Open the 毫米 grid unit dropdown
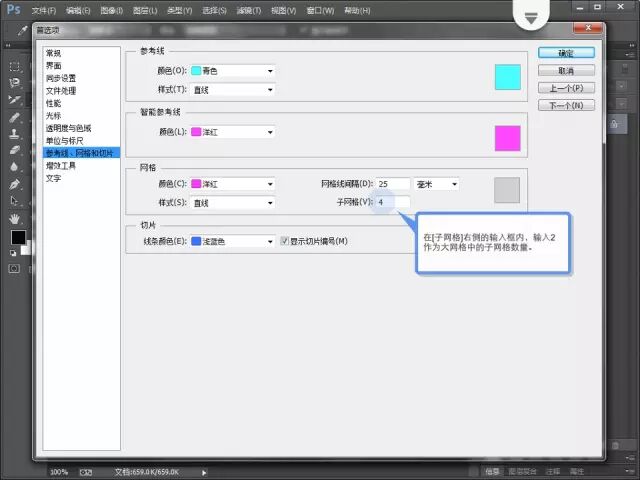Image resolution: width=640 pixels, height=480 pixels. pos(437,184)
